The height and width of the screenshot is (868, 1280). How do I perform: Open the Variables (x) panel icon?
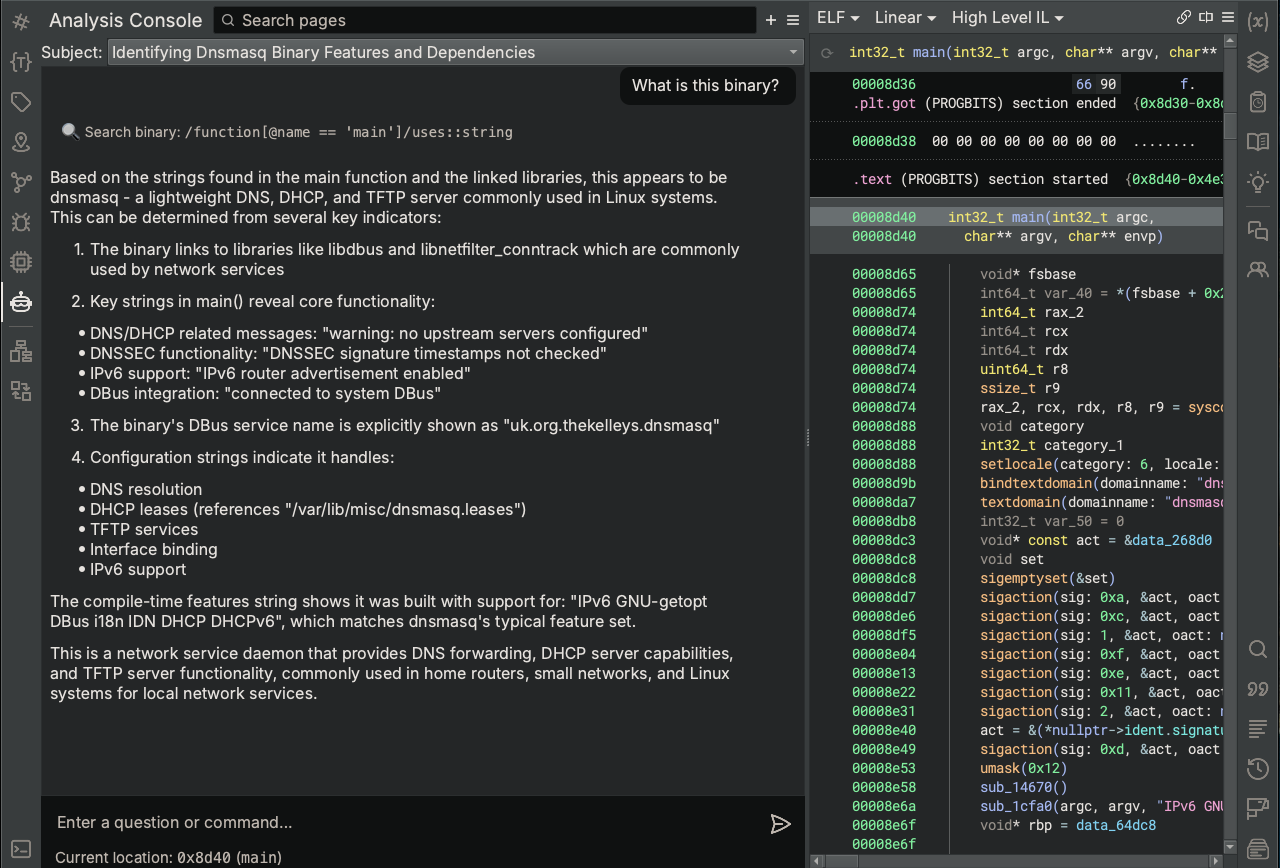click(x=1258, y=22)
